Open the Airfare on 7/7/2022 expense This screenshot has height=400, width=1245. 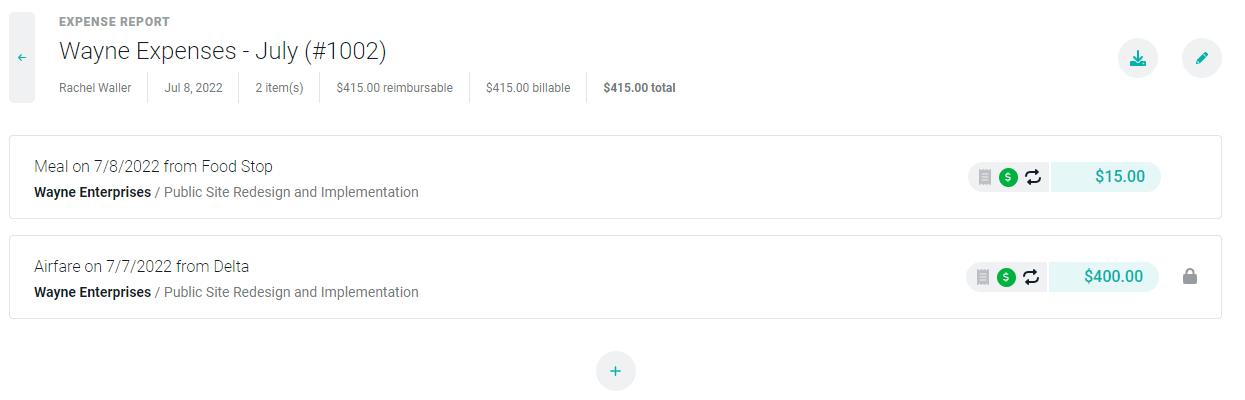tap(141, 266)
